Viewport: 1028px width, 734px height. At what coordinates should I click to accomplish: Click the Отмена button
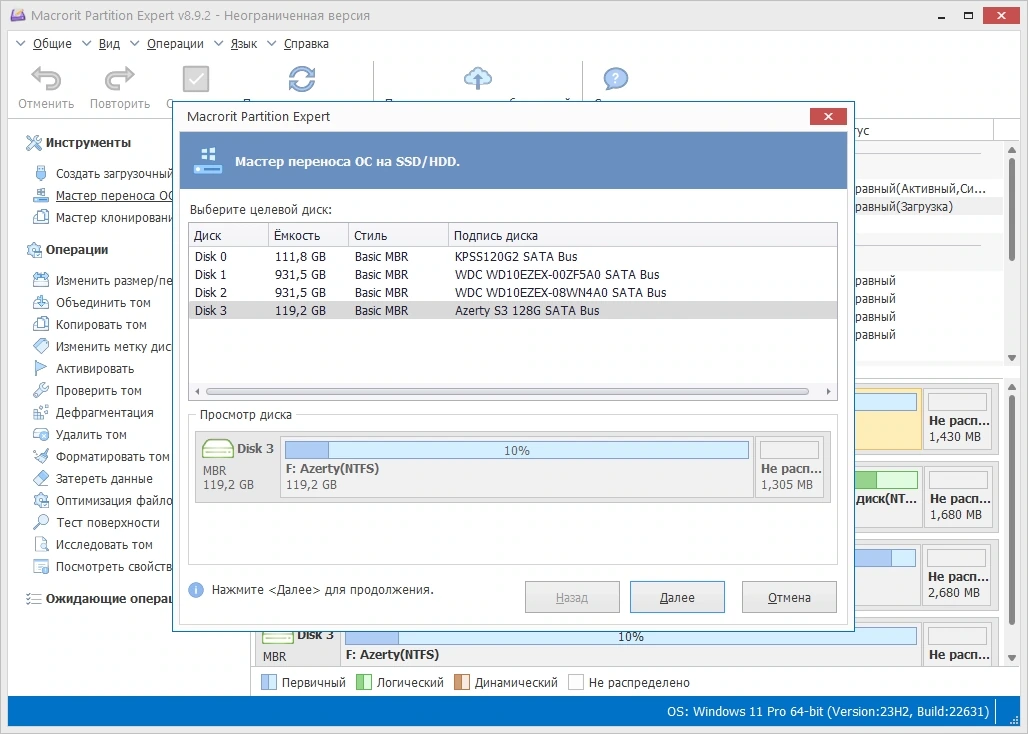(x=789, y=597)
